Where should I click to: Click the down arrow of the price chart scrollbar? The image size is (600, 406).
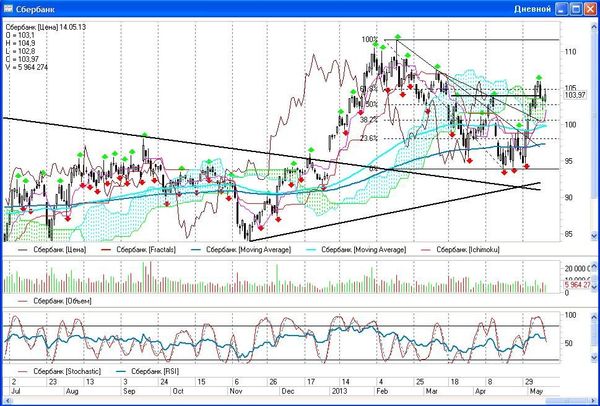[x=595, y=236]
